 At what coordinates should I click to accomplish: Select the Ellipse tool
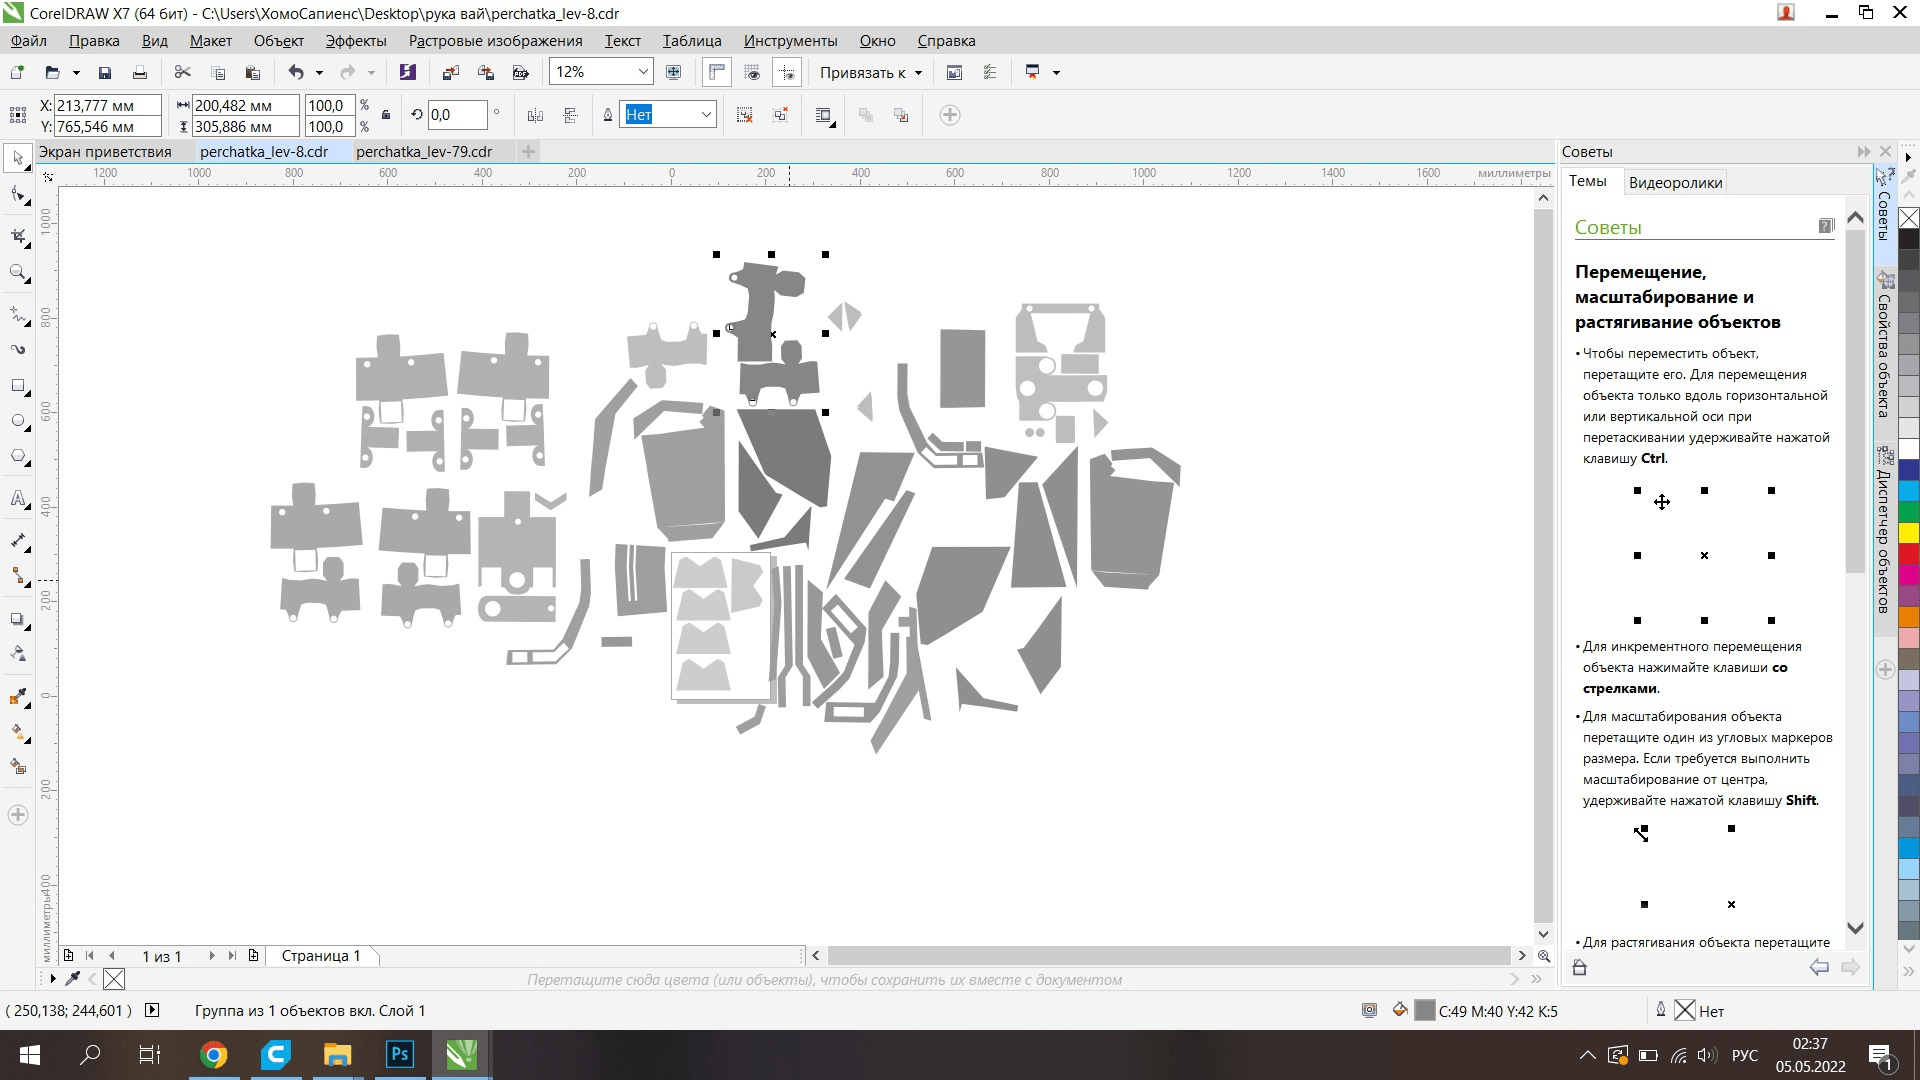18,421
